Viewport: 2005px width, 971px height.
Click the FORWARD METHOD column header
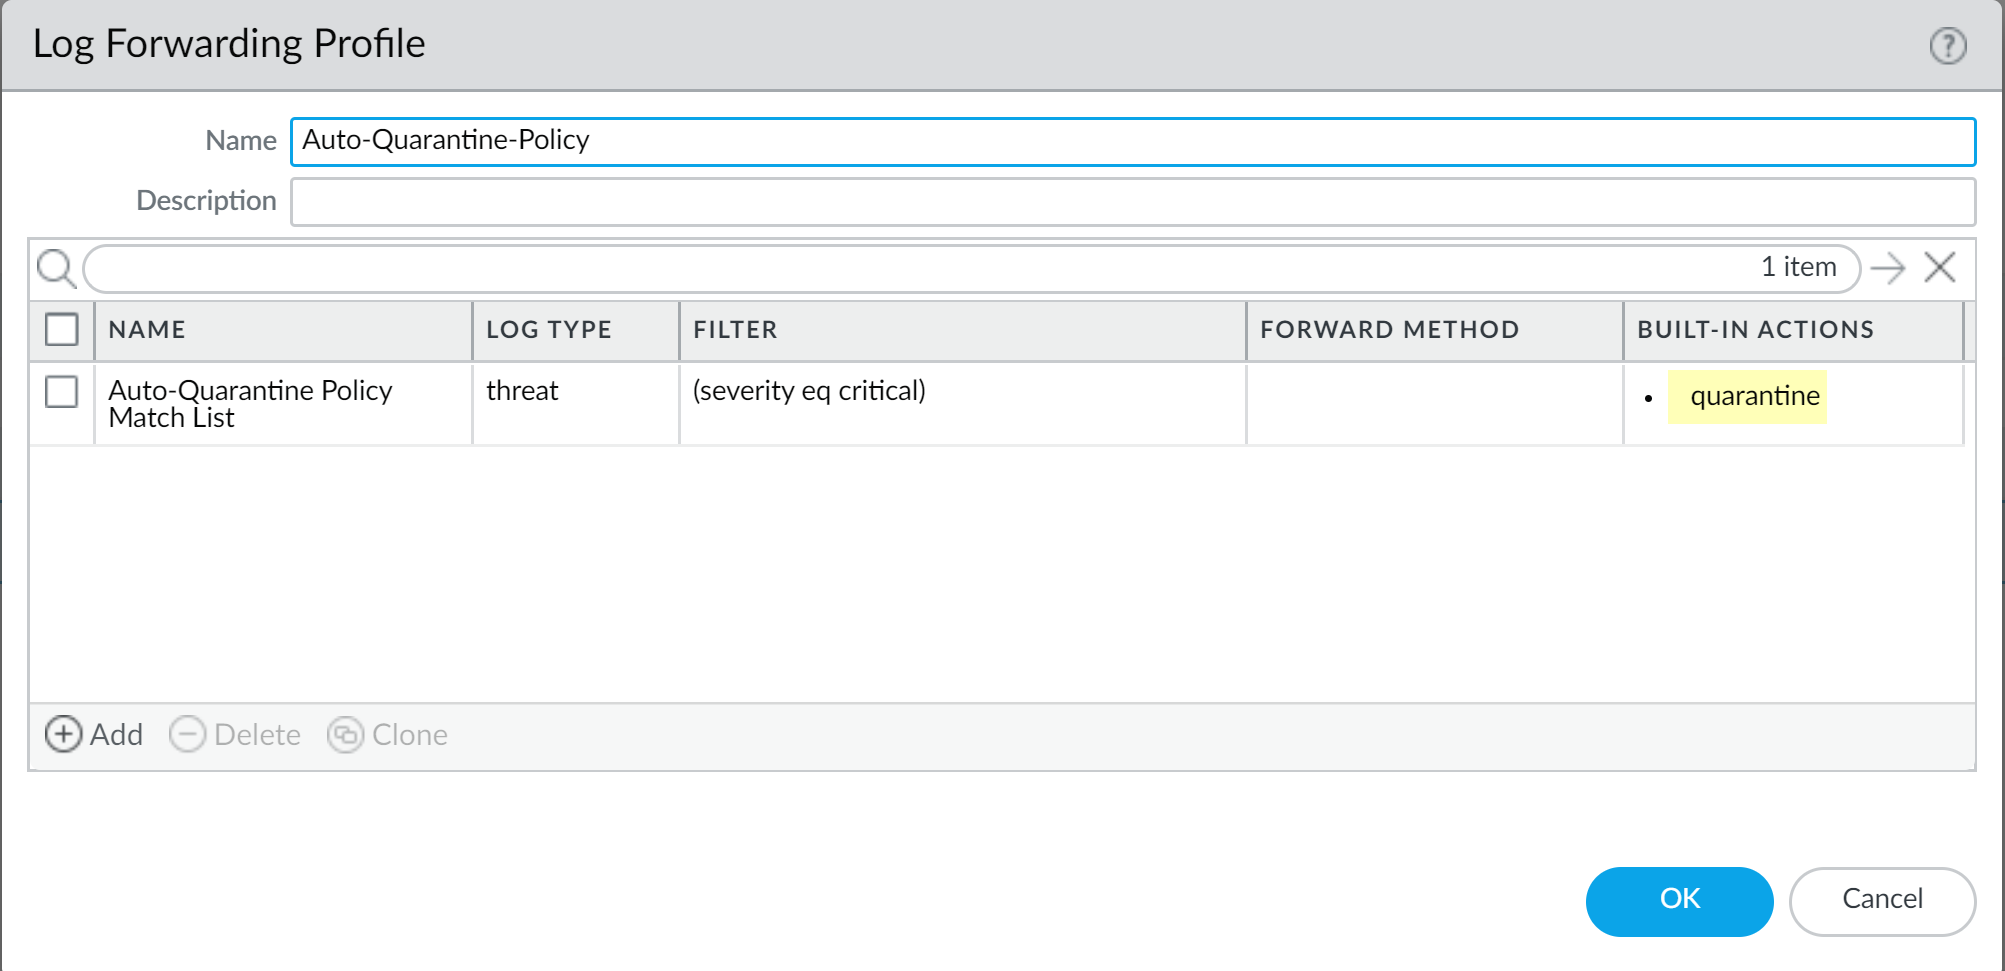(1389, 330)
